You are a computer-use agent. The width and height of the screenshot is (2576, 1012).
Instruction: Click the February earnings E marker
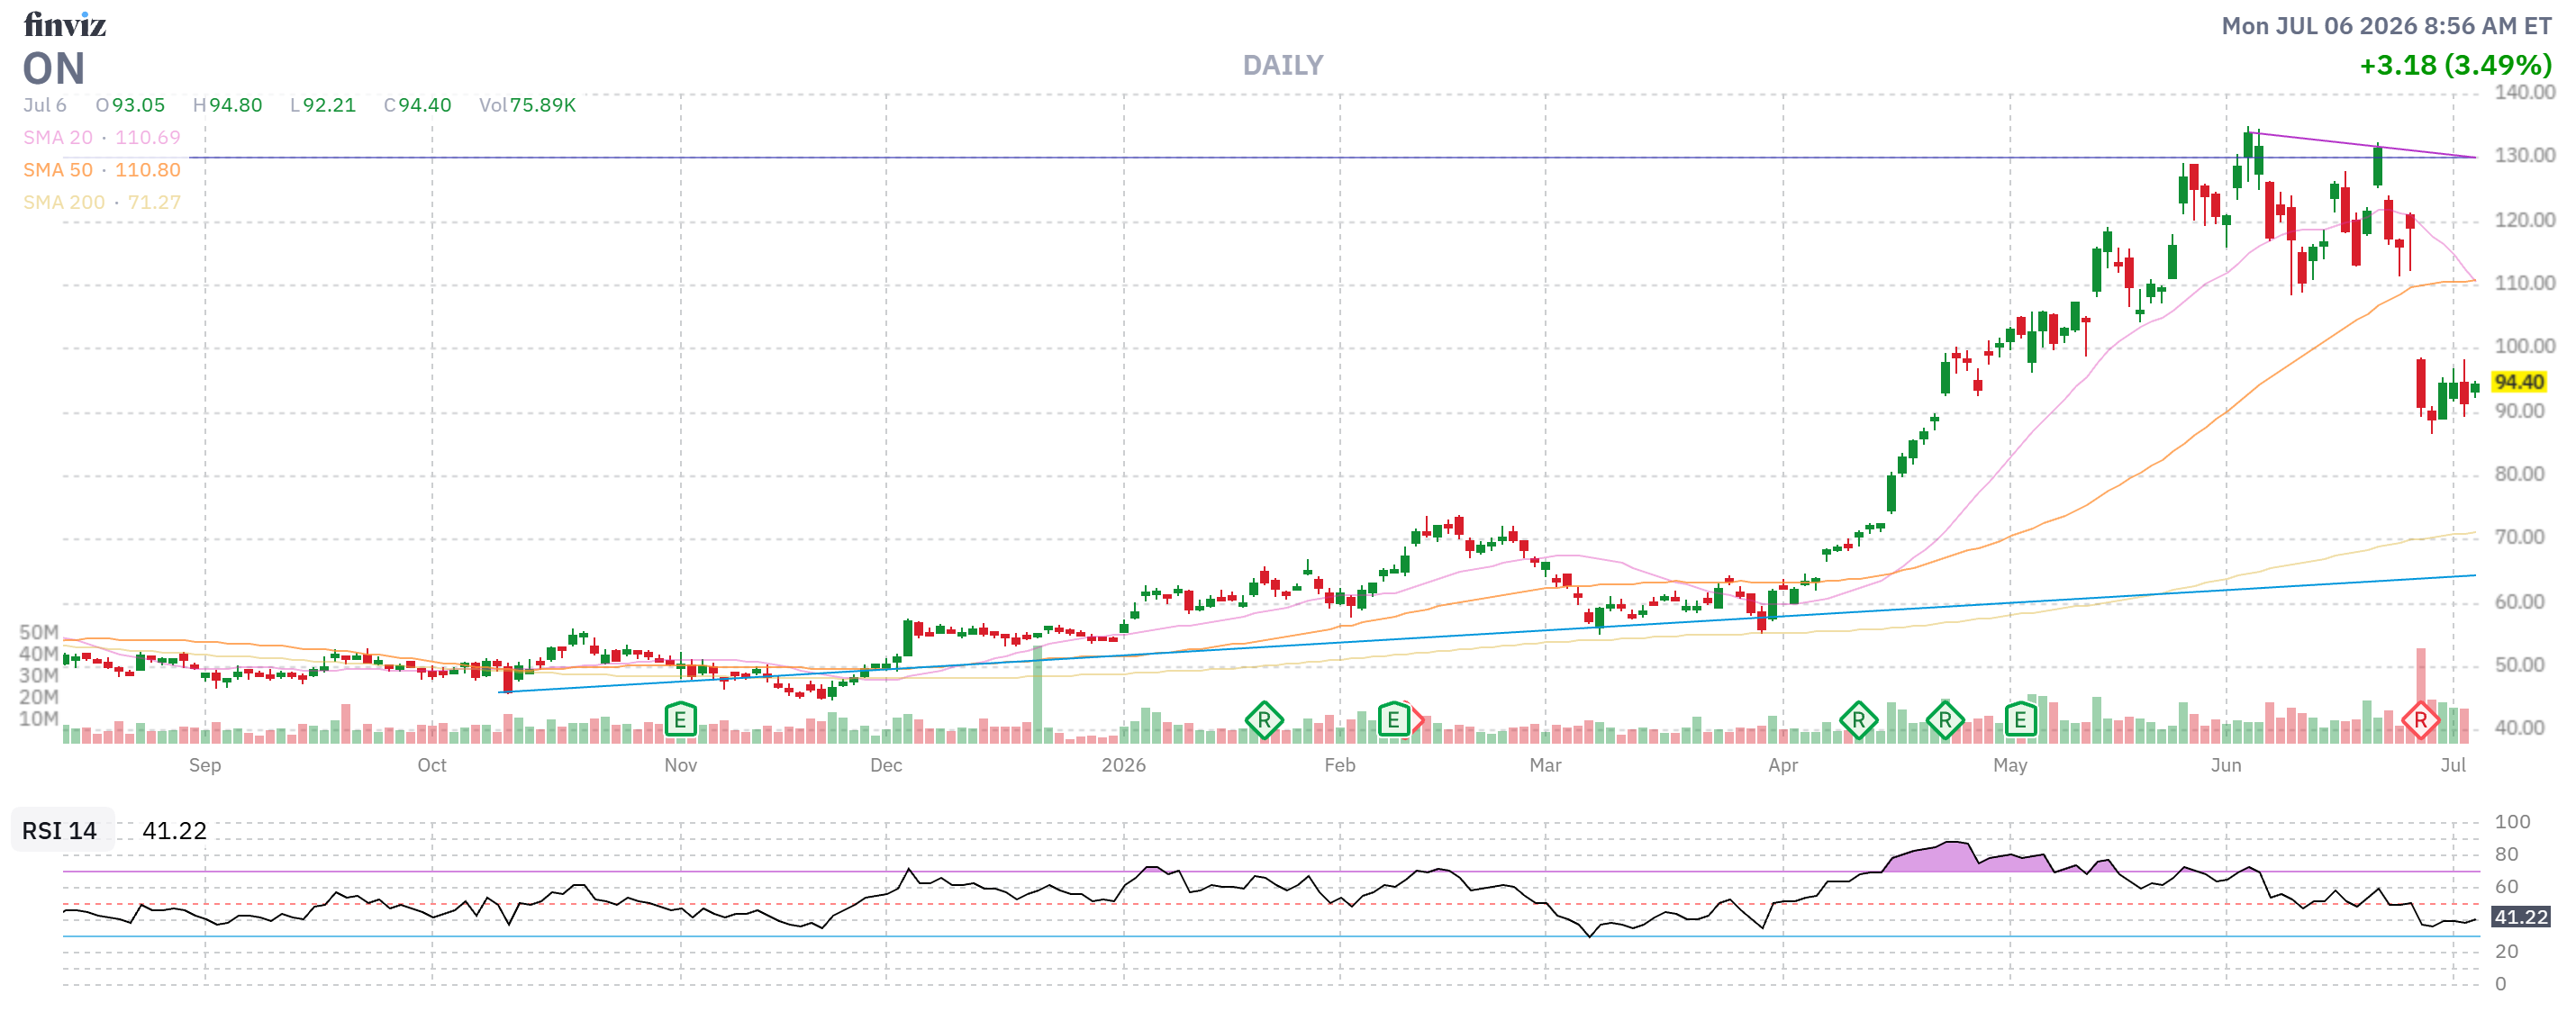[1393, 719]
